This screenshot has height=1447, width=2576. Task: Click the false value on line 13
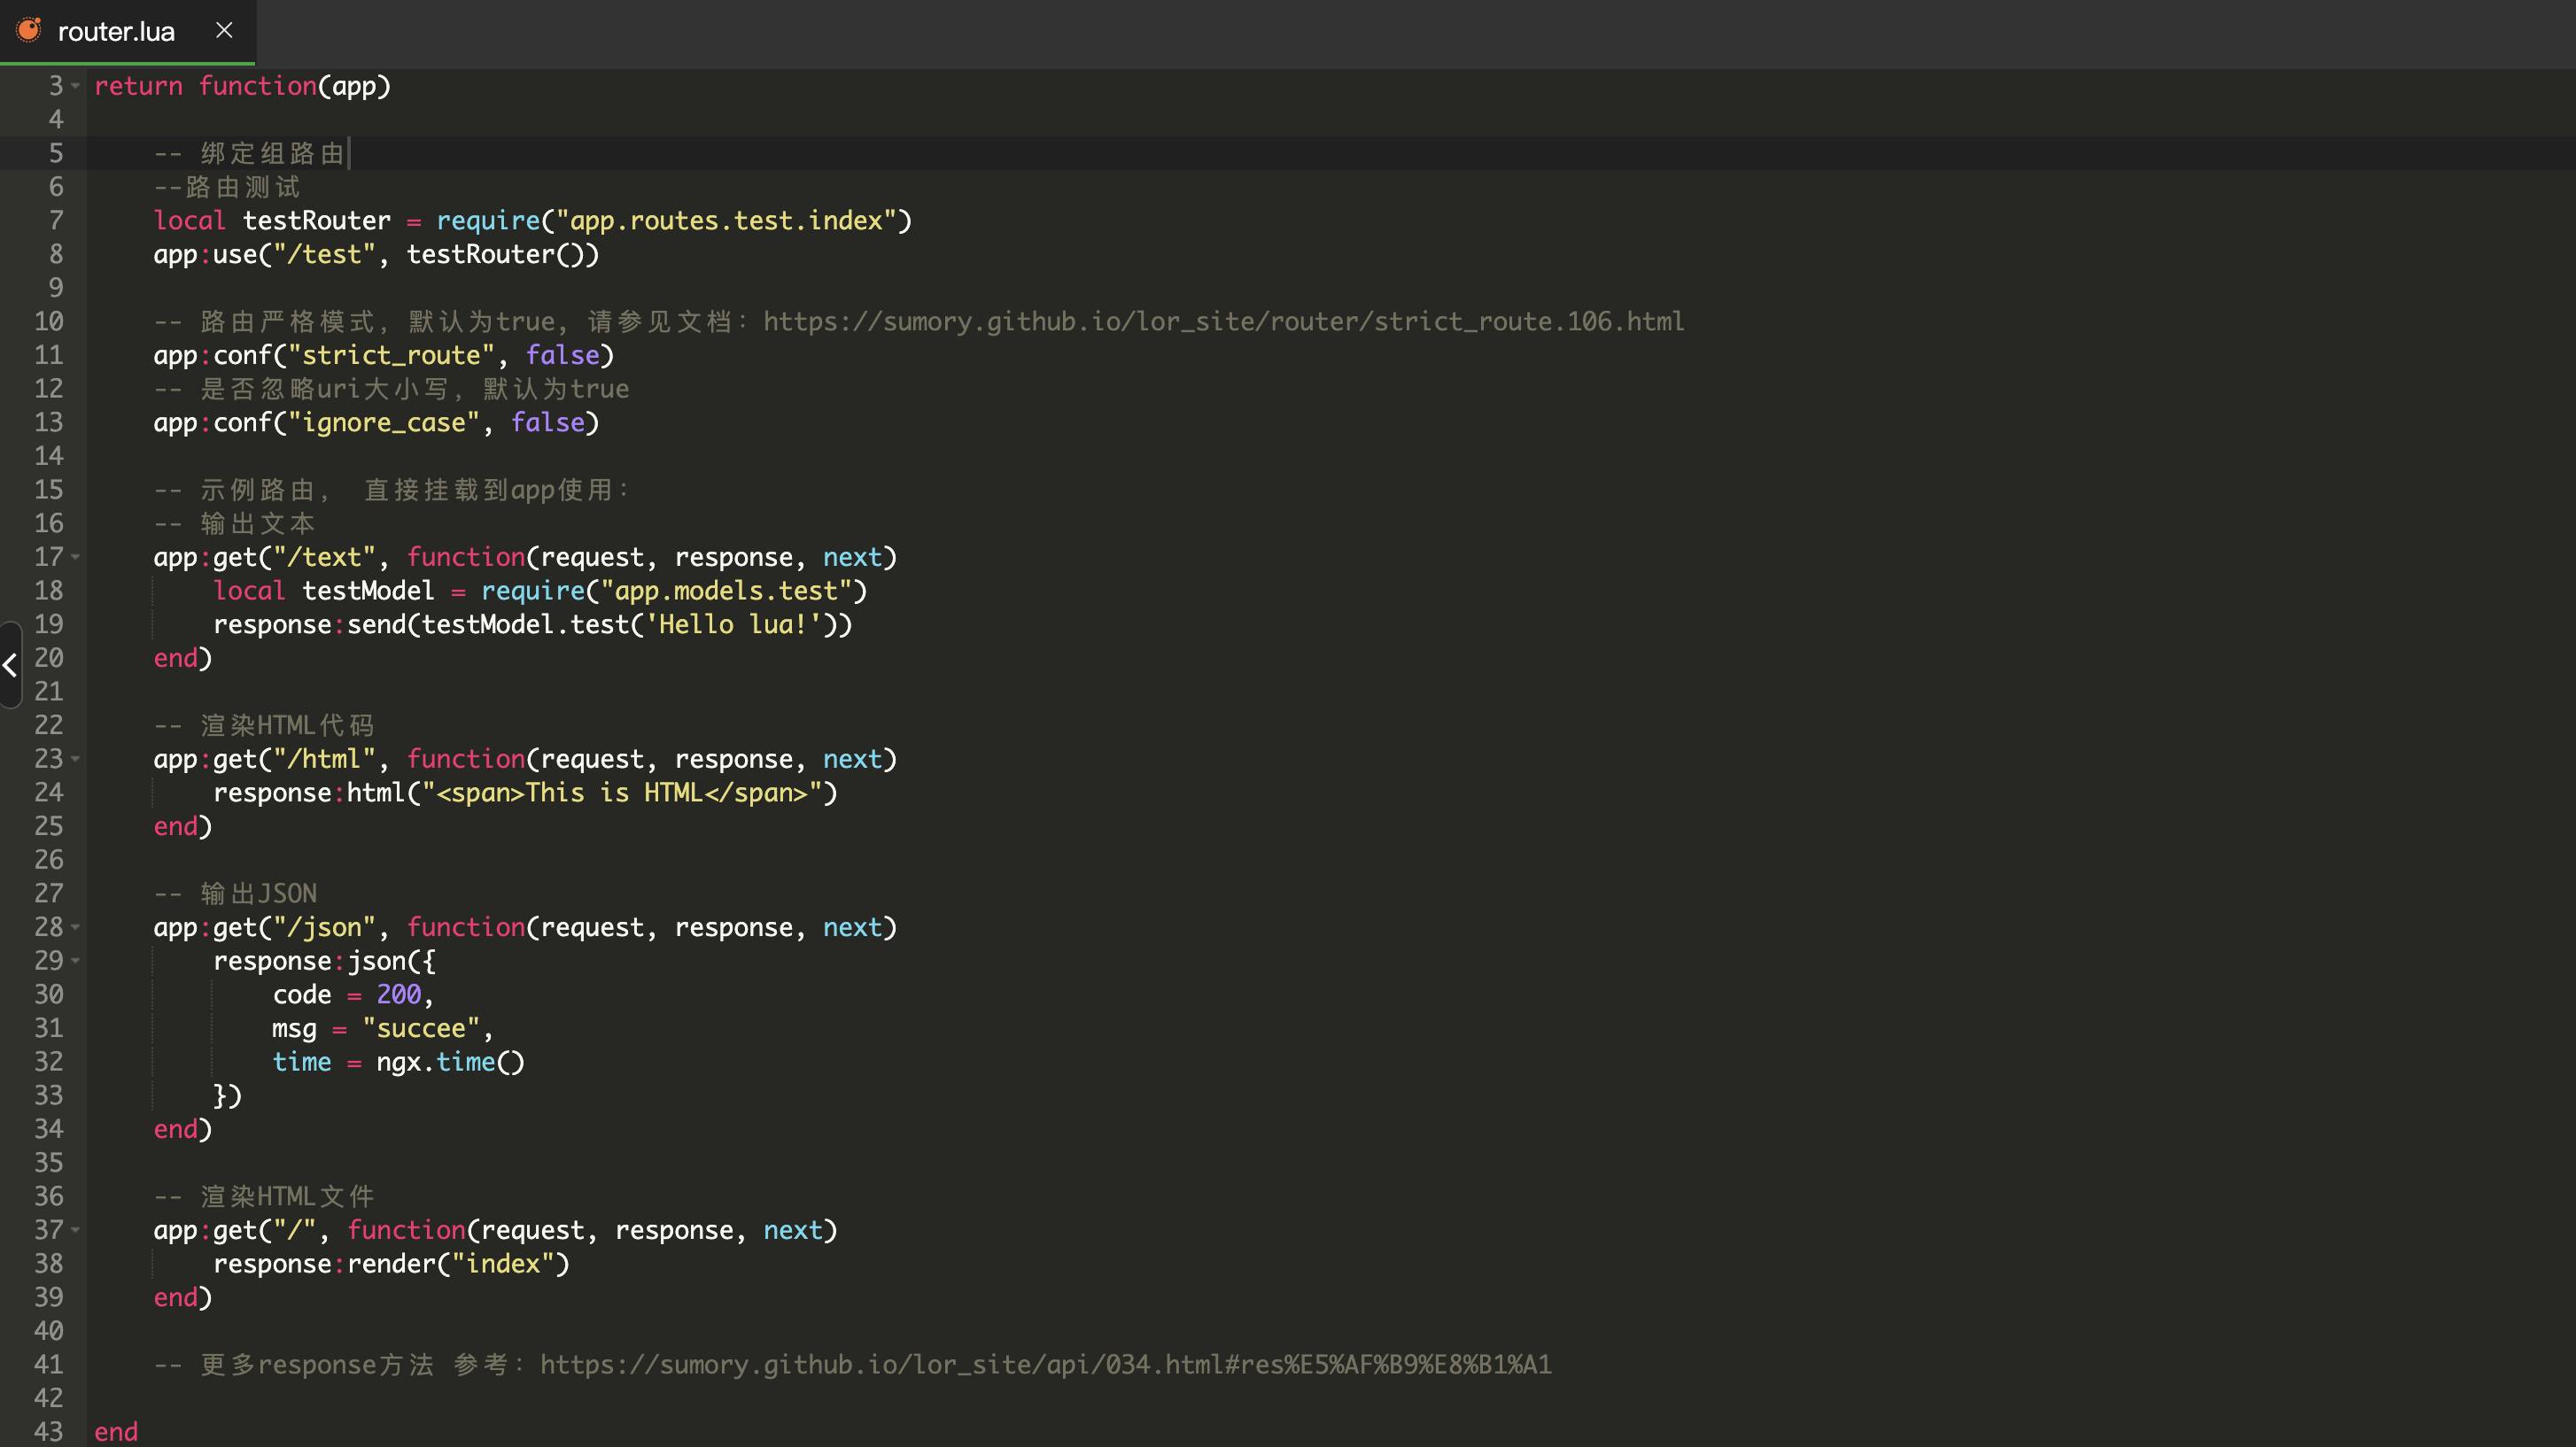tap(548, 422)
